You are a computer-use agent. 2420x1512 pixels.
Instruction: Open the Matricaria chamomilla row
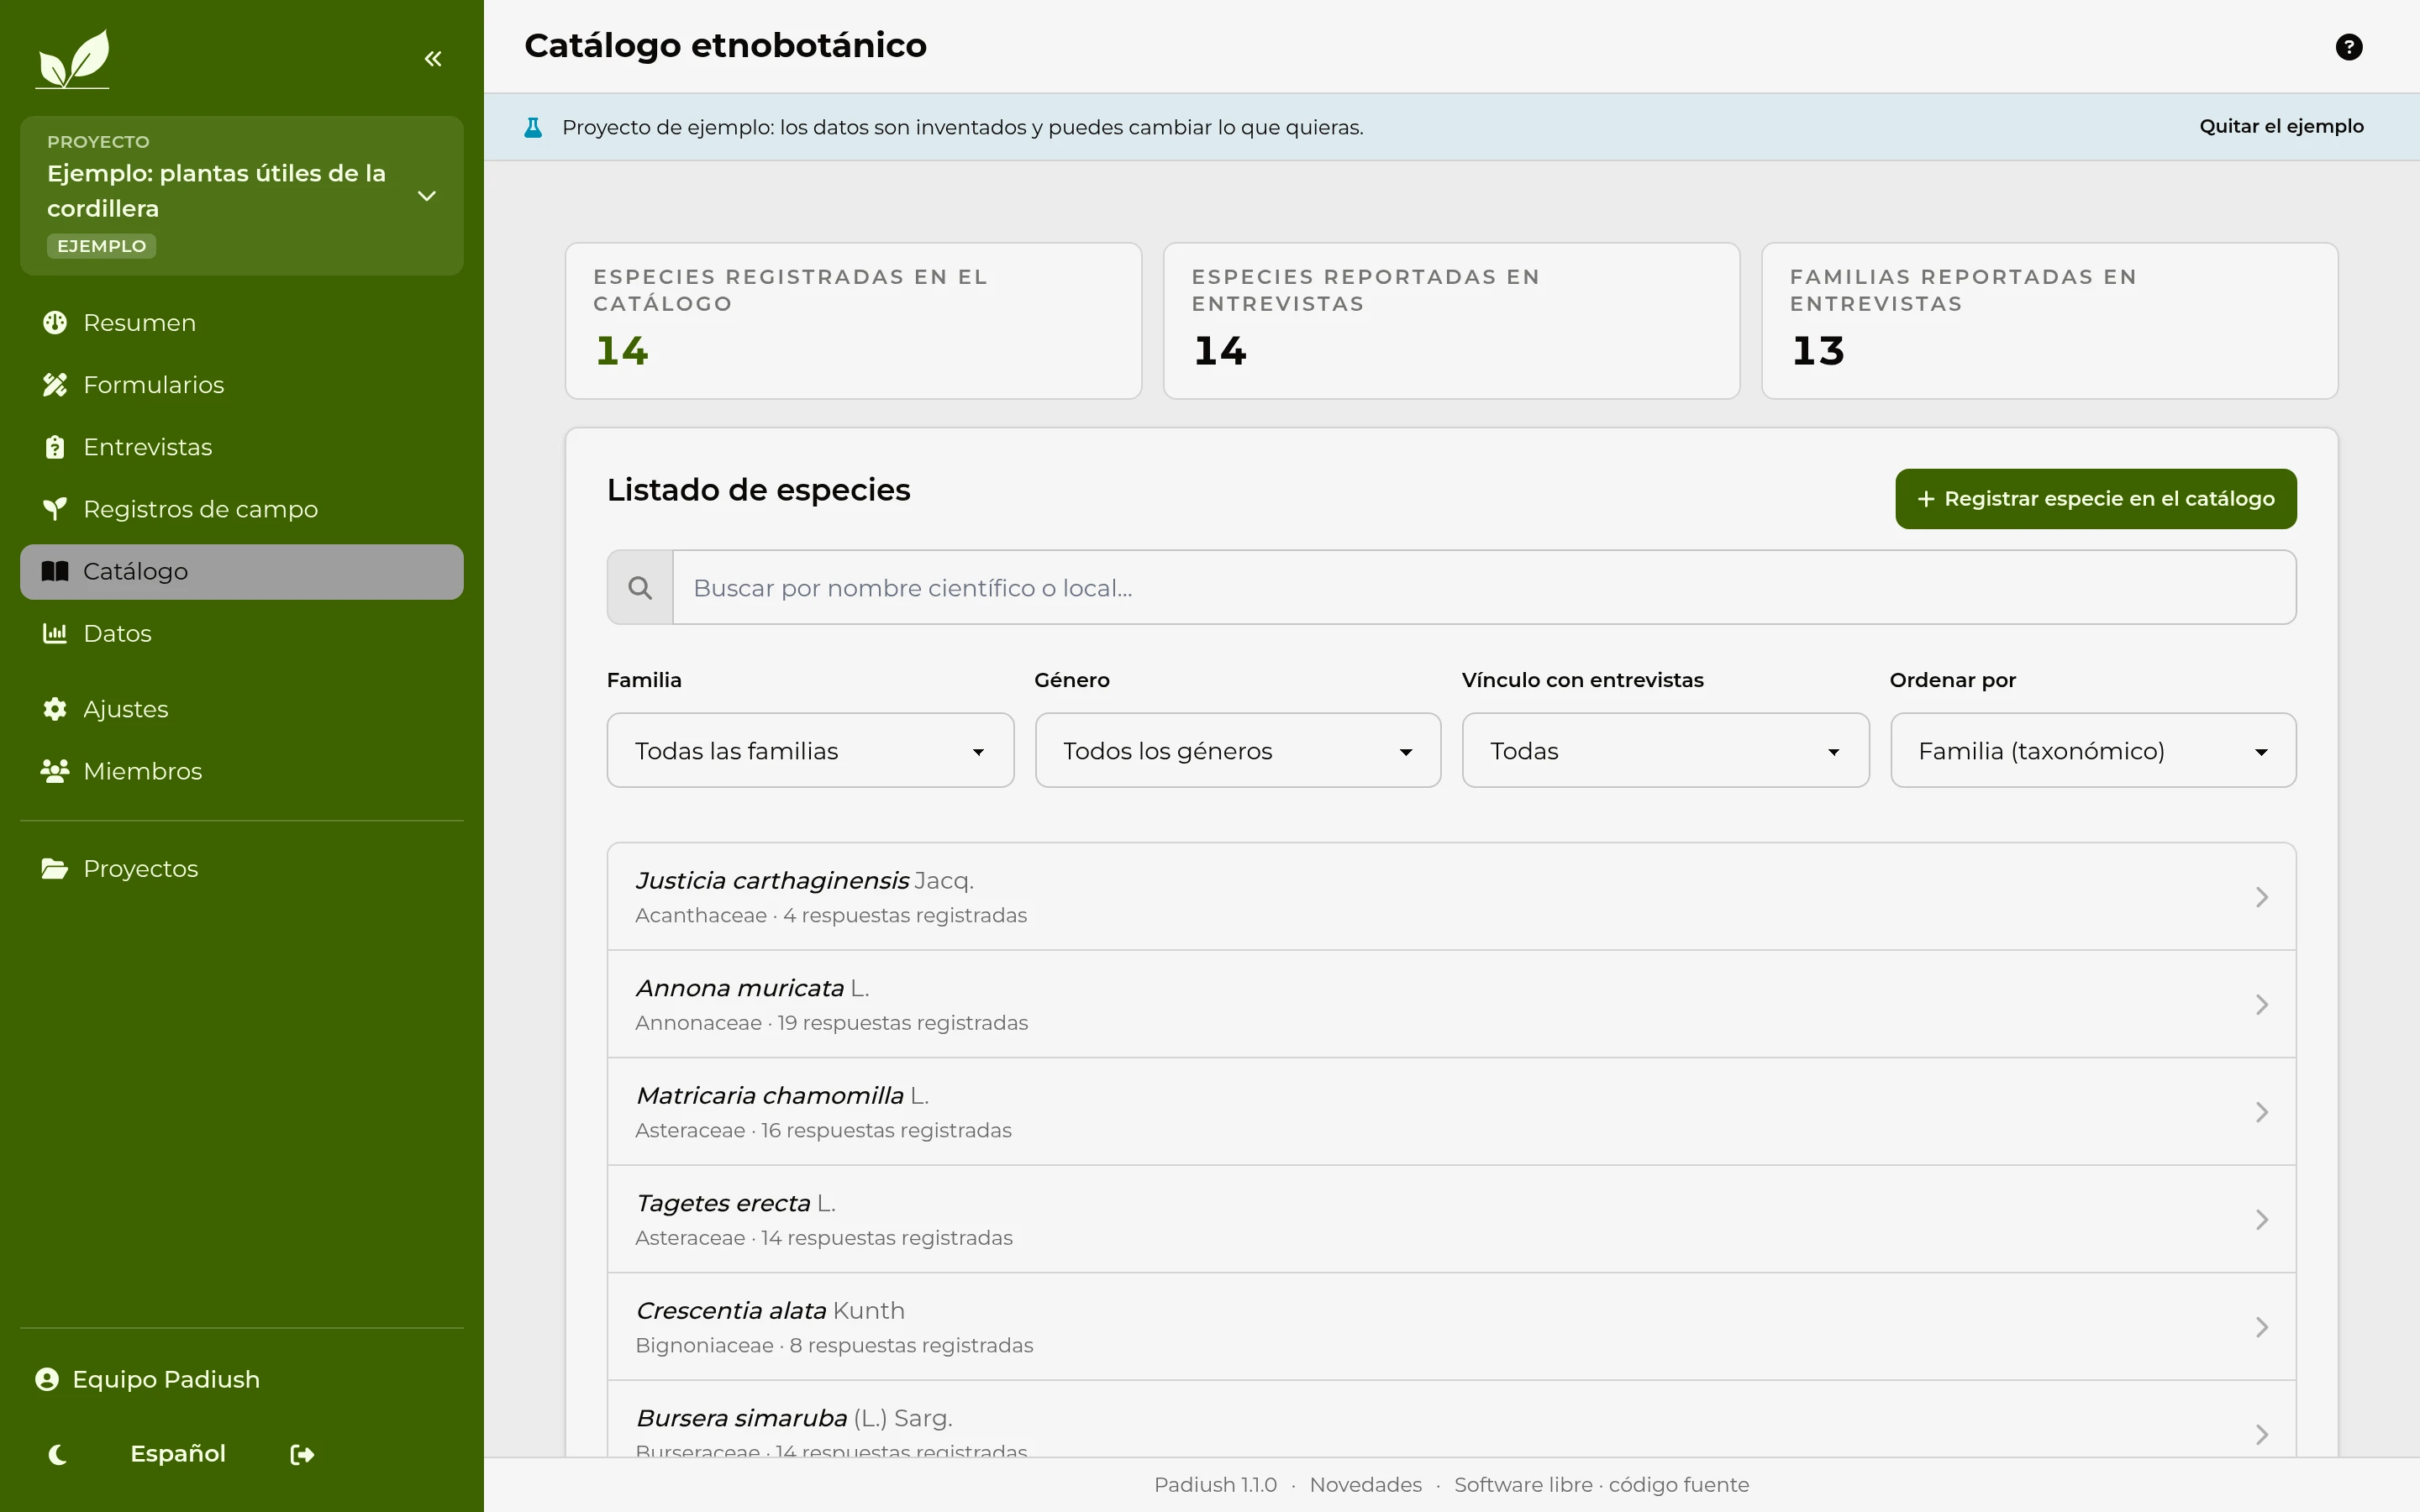(1451, 1112)
